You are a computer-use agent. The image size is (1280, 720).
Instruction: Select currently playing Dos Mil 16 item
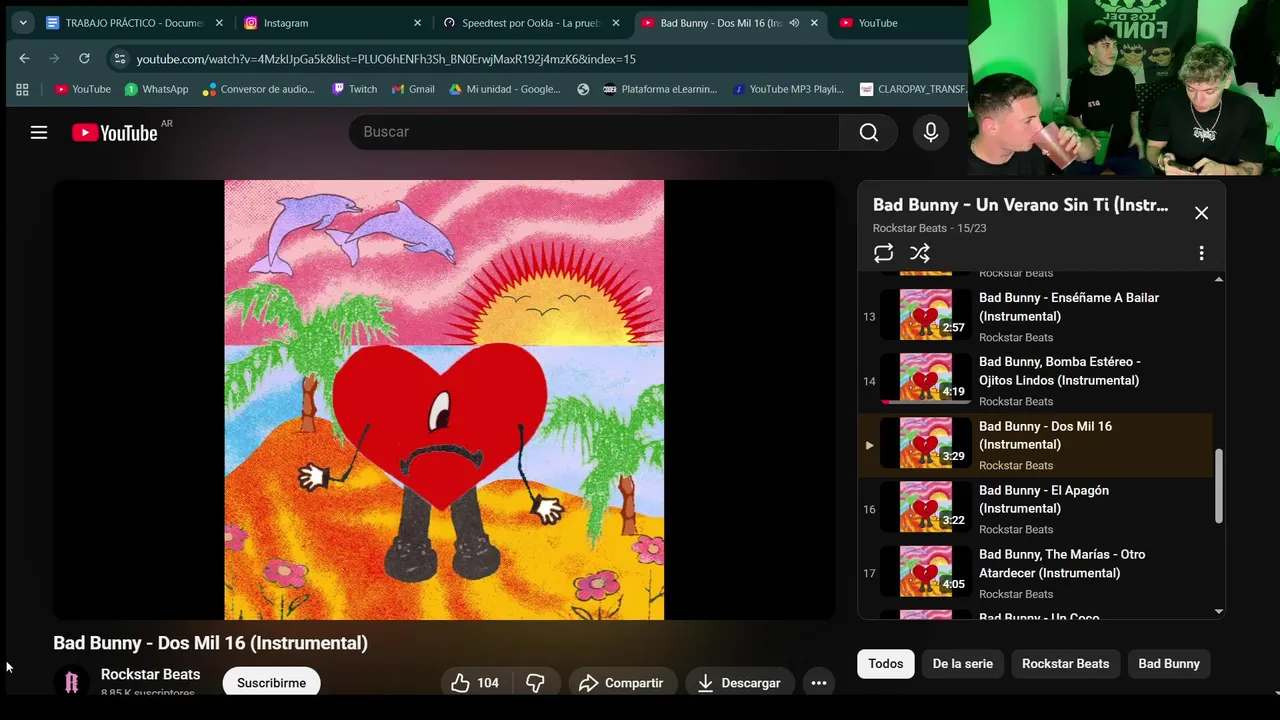point(1036,445)
